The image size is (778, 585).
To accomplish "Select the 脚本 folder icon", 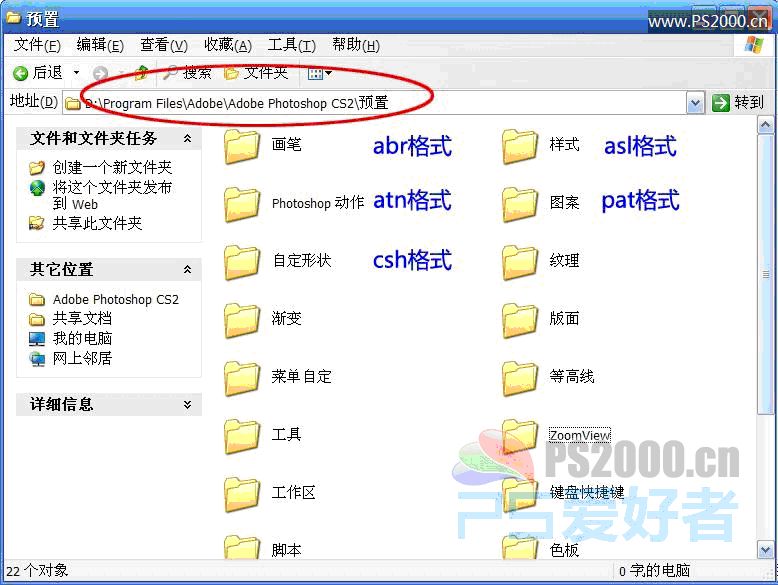I will coord(242,548).
